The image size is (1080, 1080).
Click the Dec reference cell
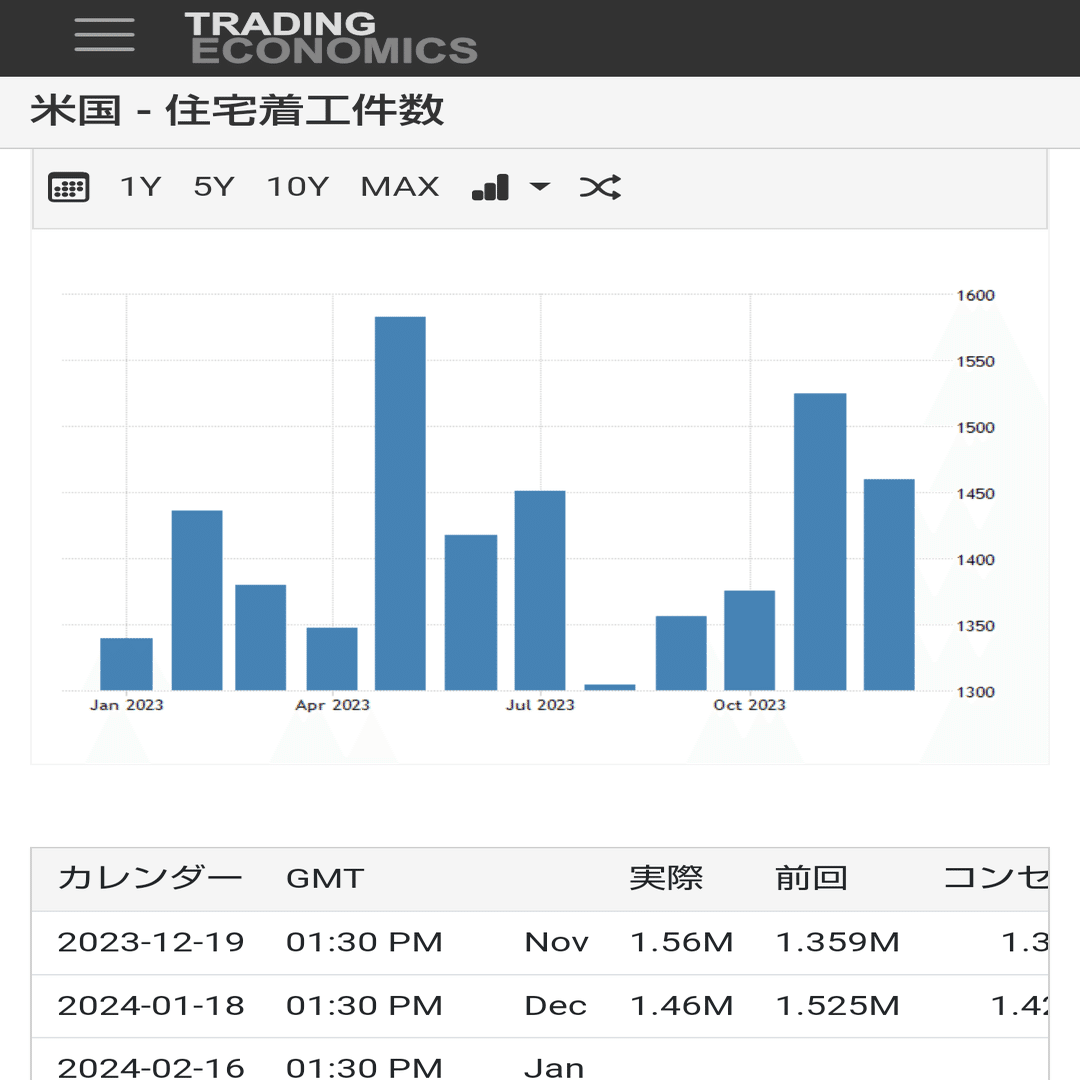[x=555, y=1006]
